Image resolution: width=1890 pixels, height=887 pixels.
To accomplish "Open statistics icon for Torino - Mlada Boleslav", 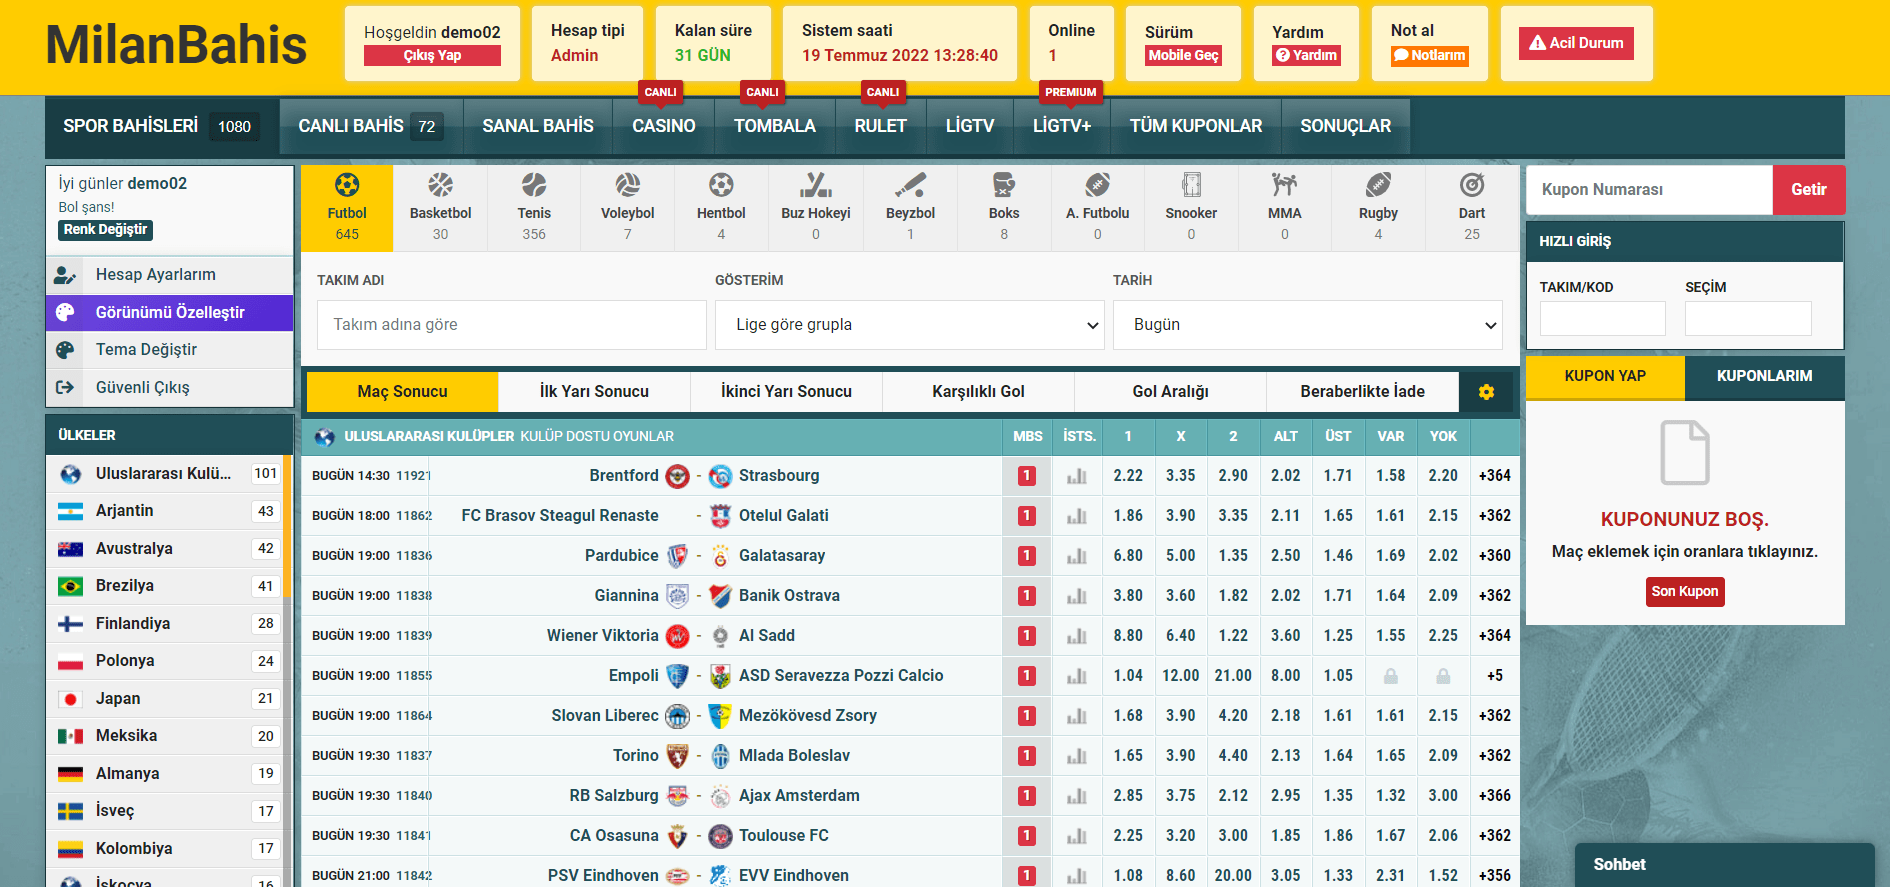I will [1077, 756].
